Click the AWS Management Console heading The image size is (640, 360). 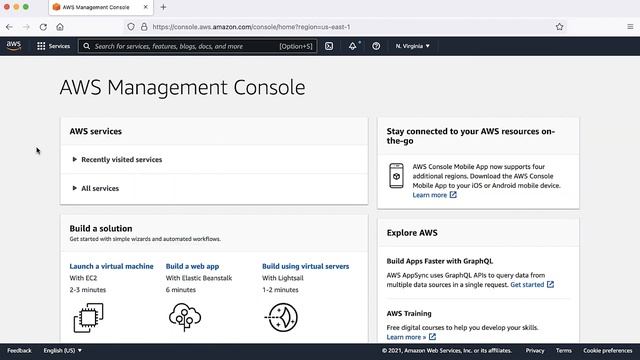(182, 87)
